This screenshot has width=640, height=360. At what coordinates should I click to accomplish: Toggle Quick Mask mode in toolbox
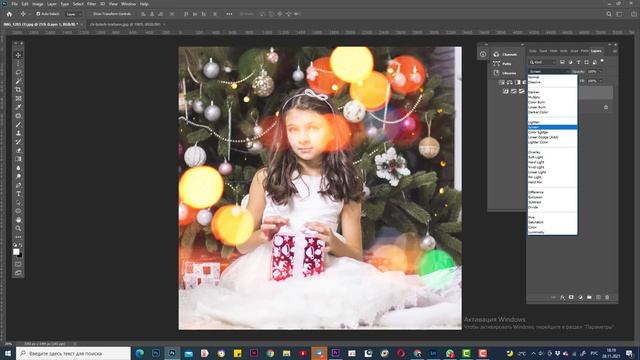(x=18, y=264)
